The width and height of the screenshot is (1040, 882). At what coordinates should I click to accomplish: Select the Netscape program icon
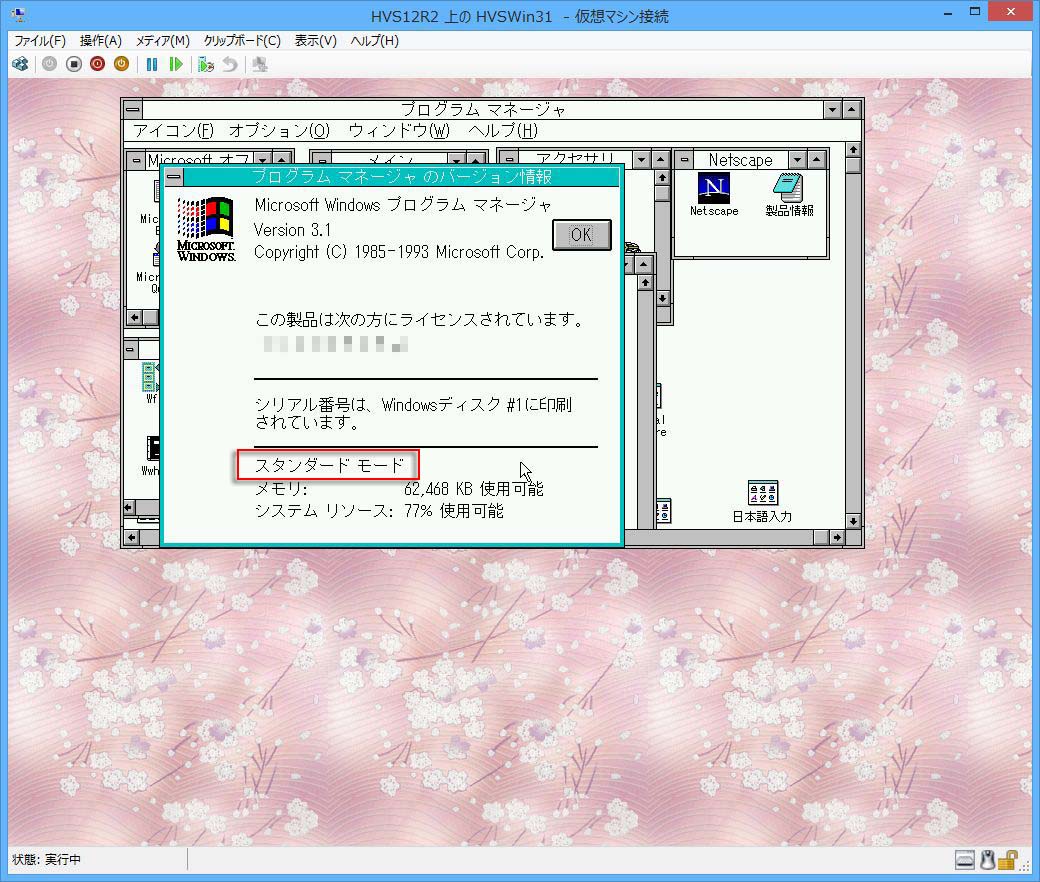714,194
